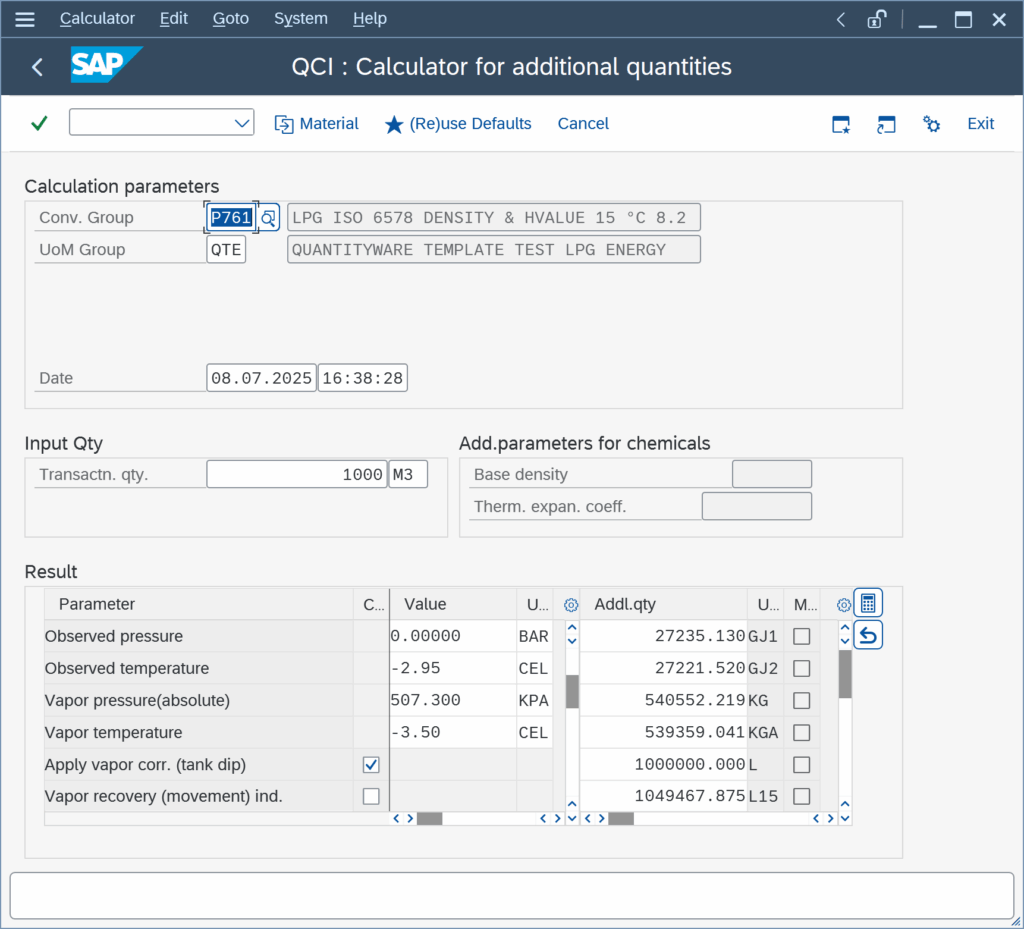The height and width of the screenshot is (929, 1024).
Task: Click the Addl.qty table horizontal scrollbar thumb
Action: pyautogui.click(x=620, y=819)
